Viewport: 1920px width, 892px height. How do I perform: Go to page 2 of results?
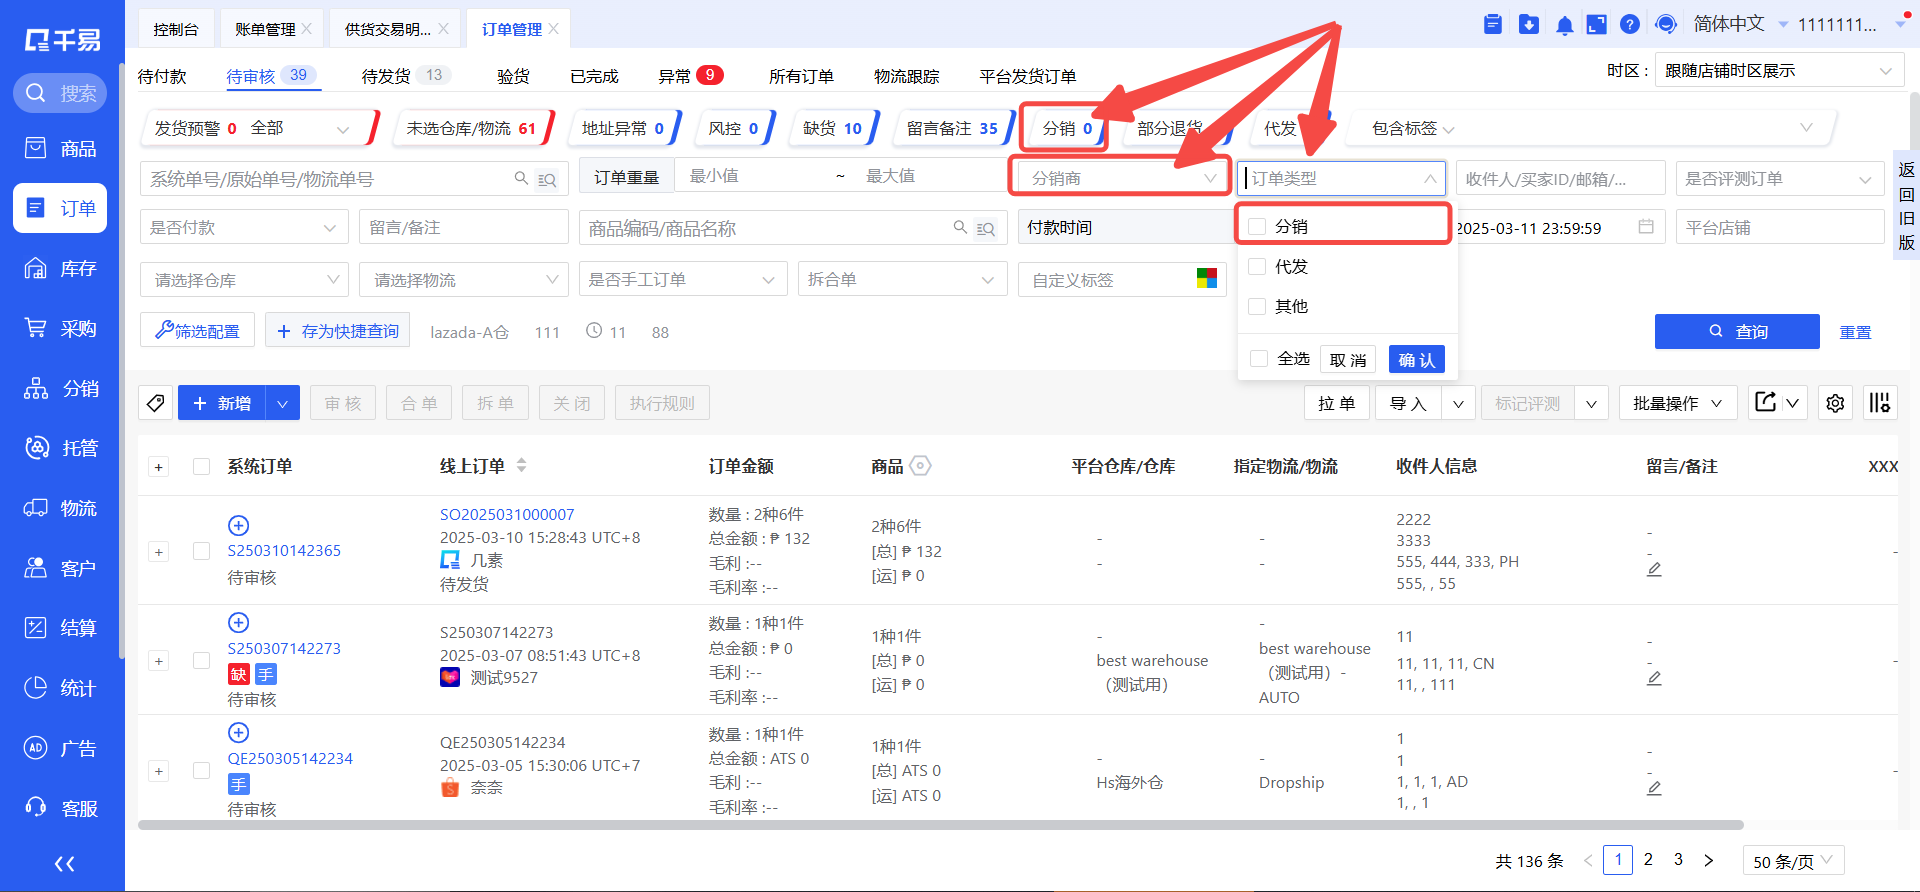coord(1648,860)
